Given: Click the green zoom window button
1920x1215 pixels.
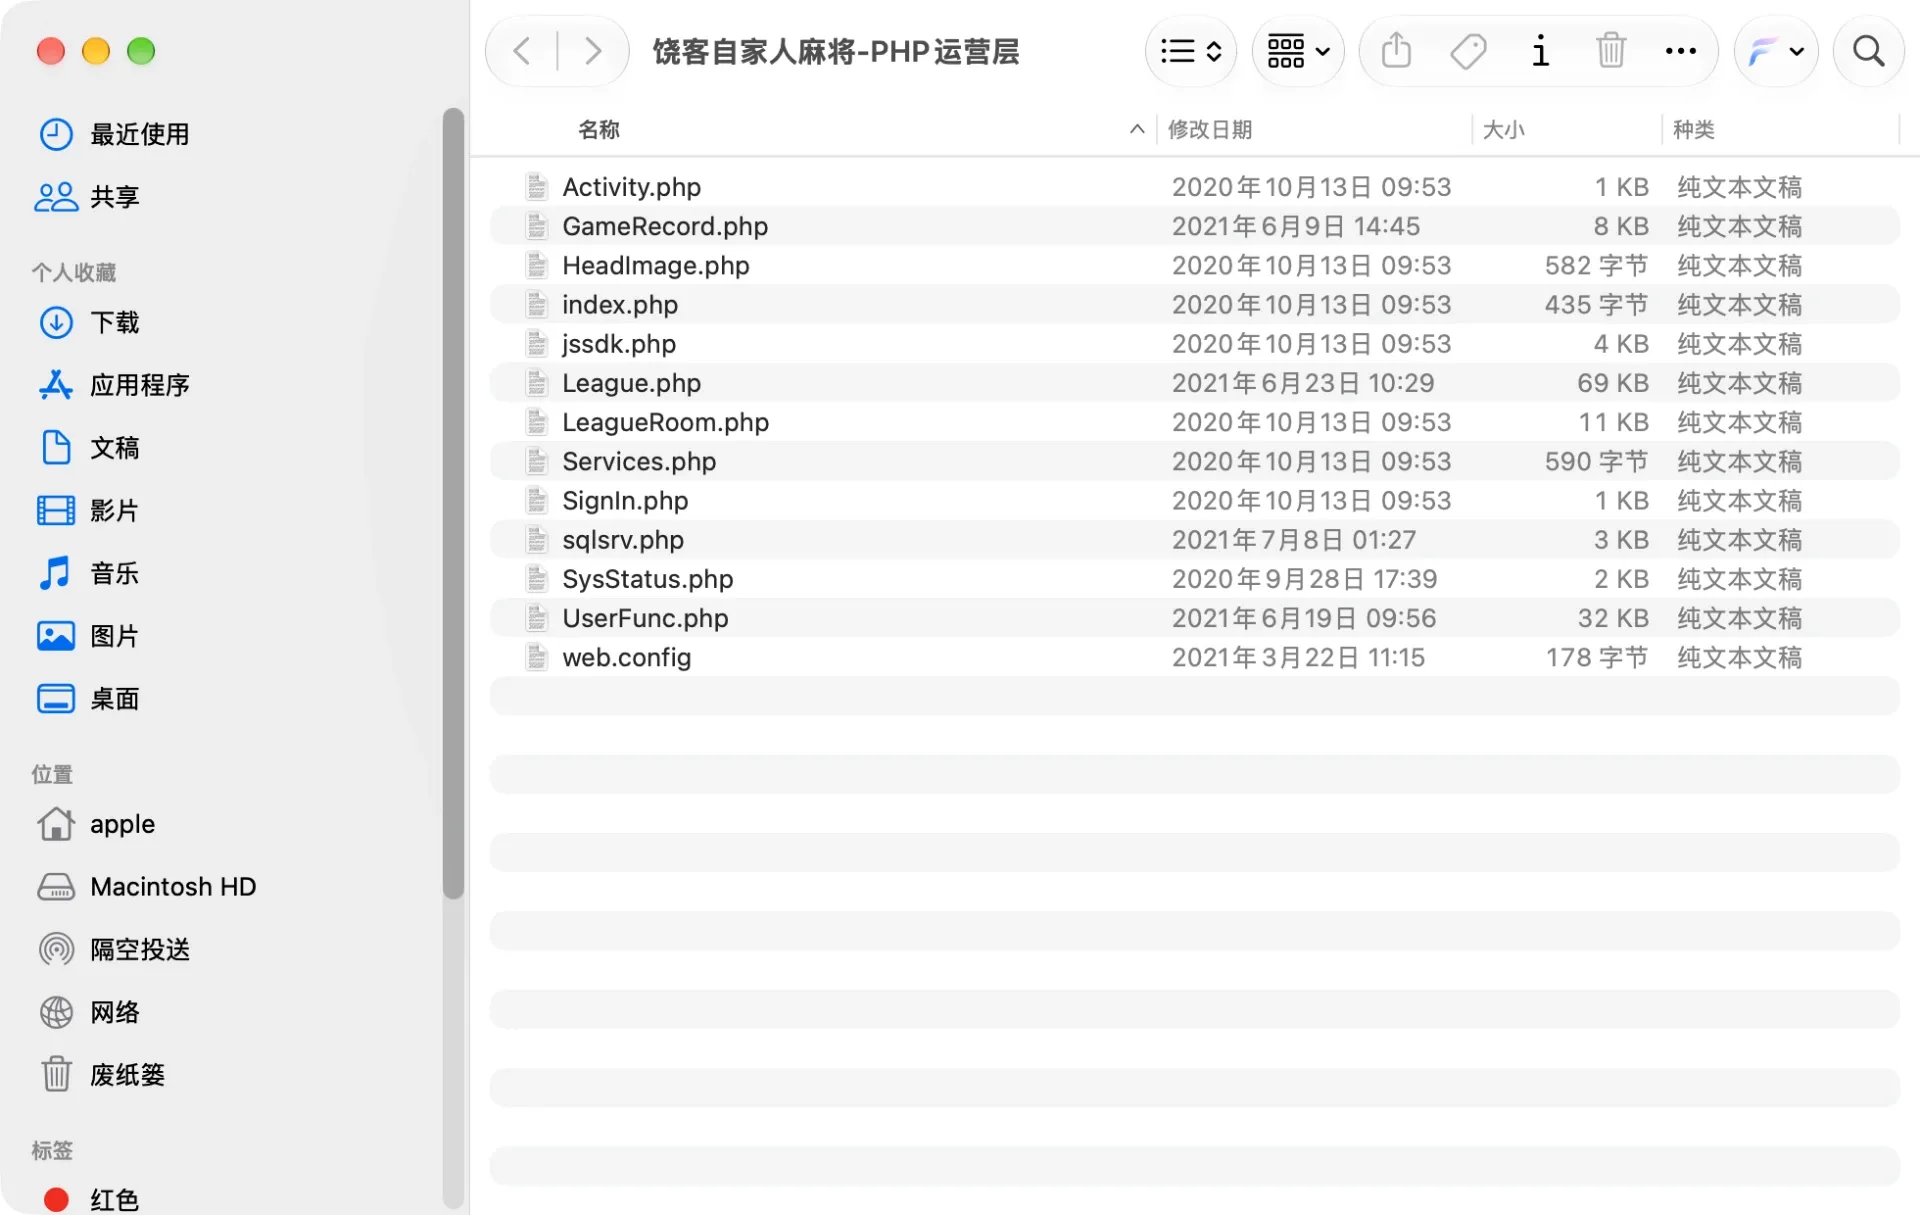Looking at the screenshot, I should pyautogui.click(x=141, y=51).
